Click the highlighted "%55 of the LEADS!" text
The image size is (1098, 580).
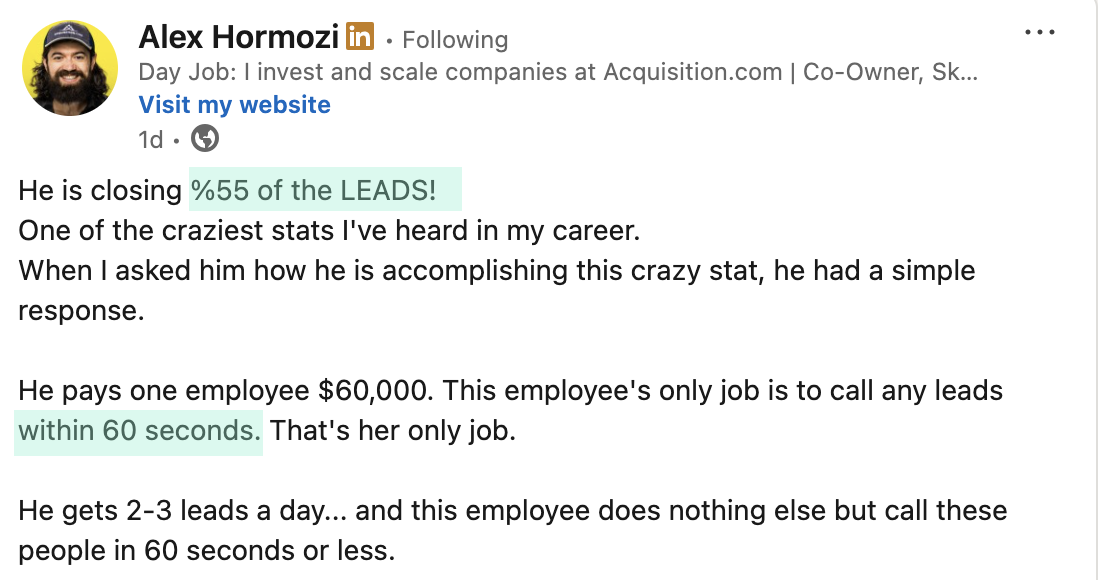[325, 190]
